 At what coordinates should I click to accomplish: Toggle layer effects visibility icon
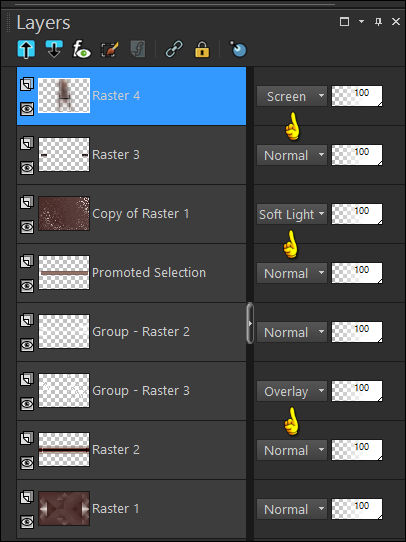click(82, 49)
